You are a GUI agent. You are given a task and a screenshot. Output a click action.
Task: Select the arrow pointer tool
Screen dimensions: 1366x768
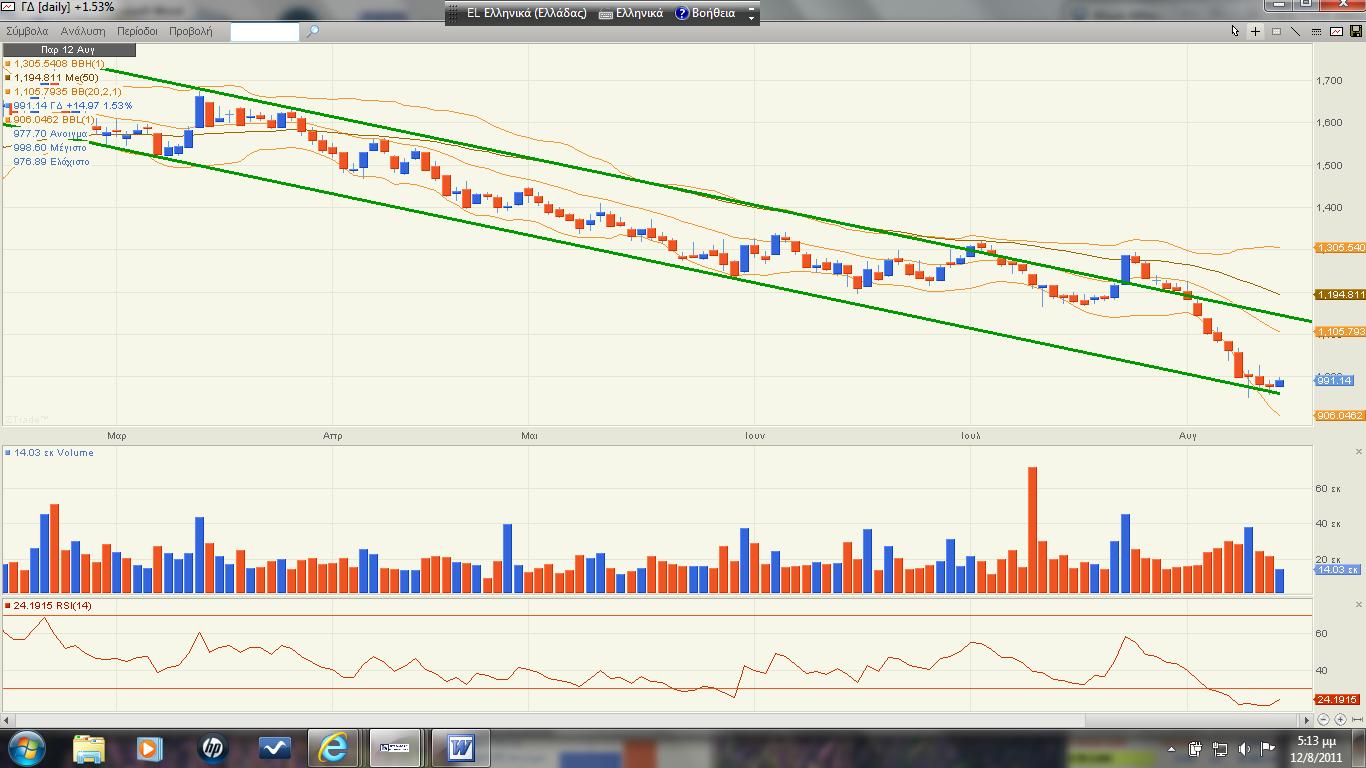coord(1235,31)
